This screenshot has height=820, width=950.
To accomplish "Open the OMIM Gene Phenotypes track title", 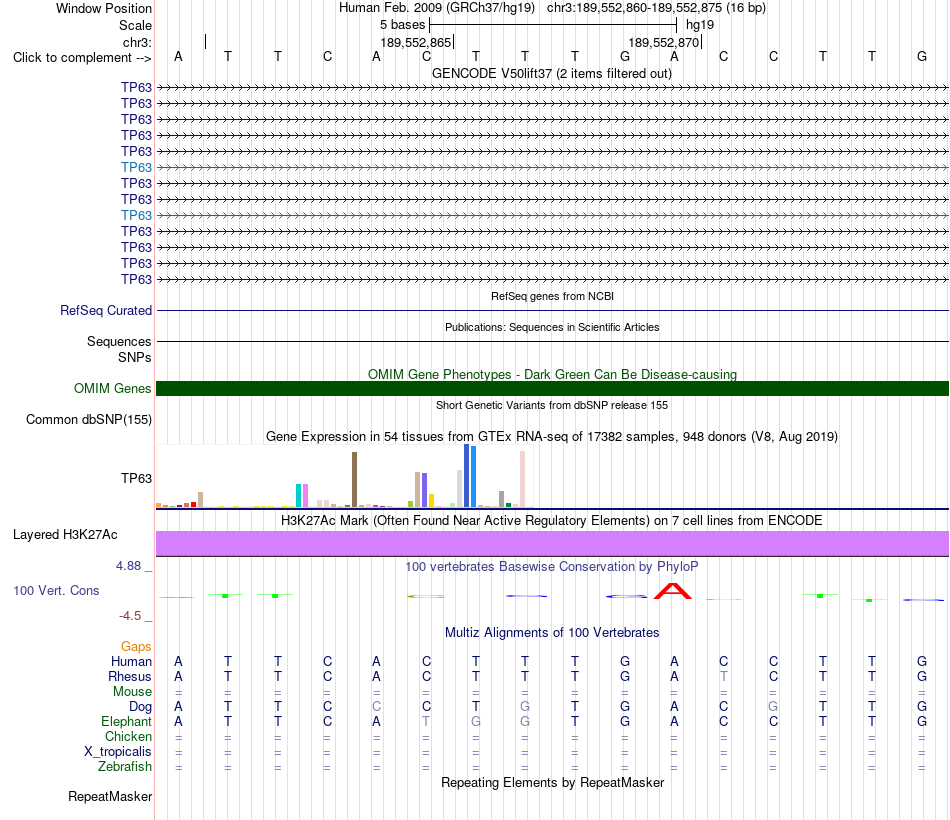I will tap(553, 375).
